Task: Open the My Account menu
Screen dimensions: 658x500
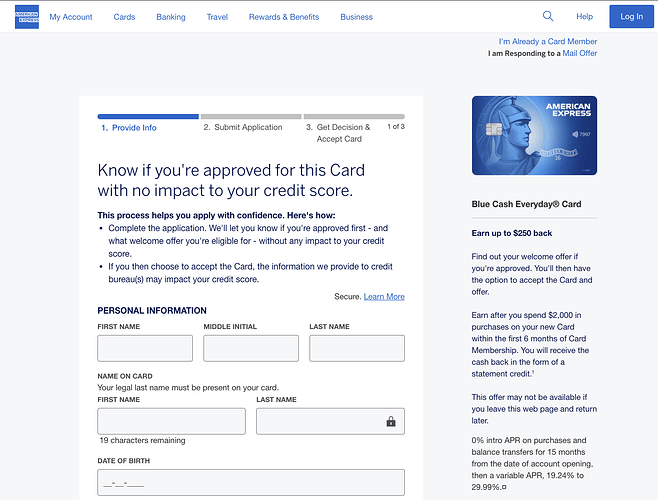Action: (70, 17)
